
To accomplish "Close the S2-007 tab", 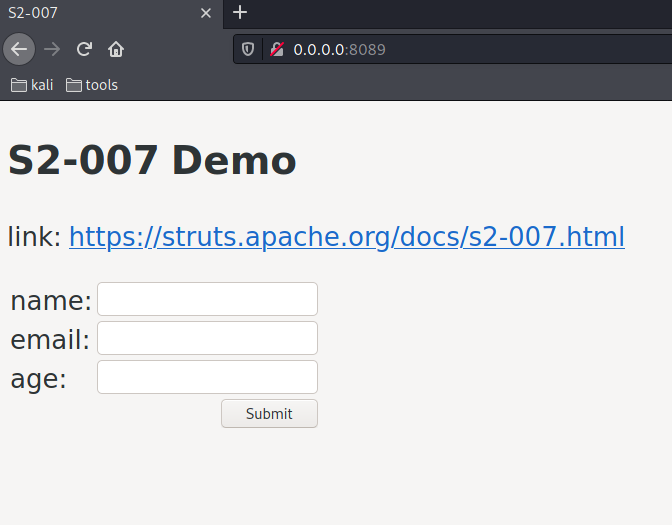I will 206,13.
